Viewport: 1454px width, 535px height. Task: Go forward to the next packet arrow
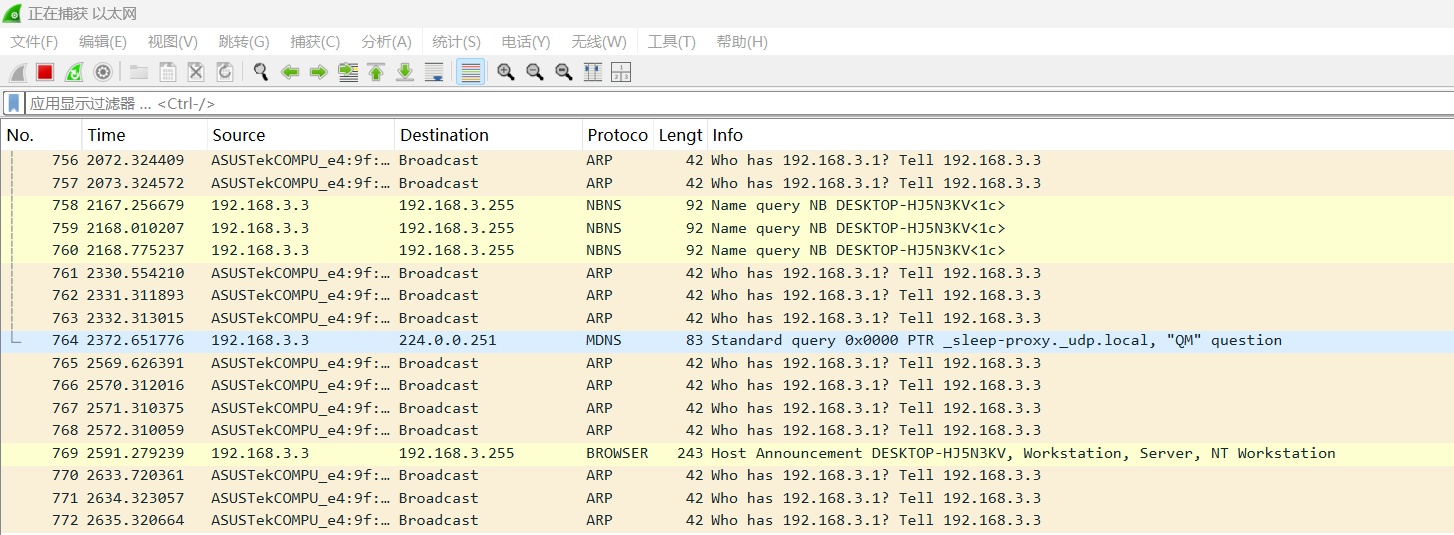[319, 72]
